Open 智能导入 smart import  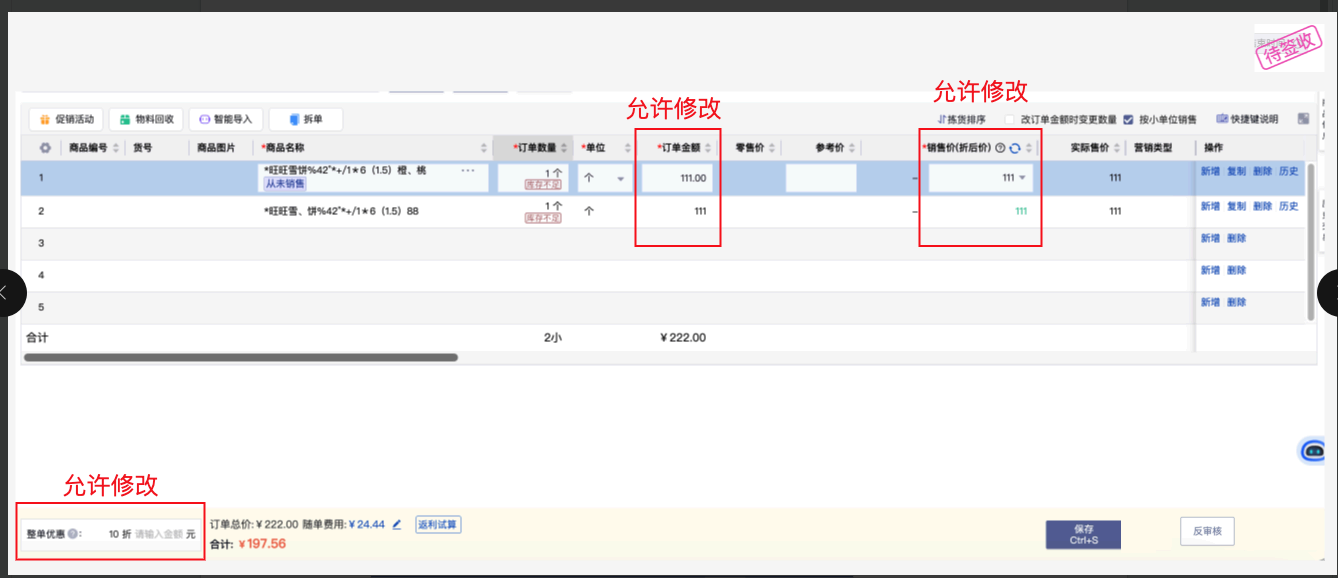point(225,119)
